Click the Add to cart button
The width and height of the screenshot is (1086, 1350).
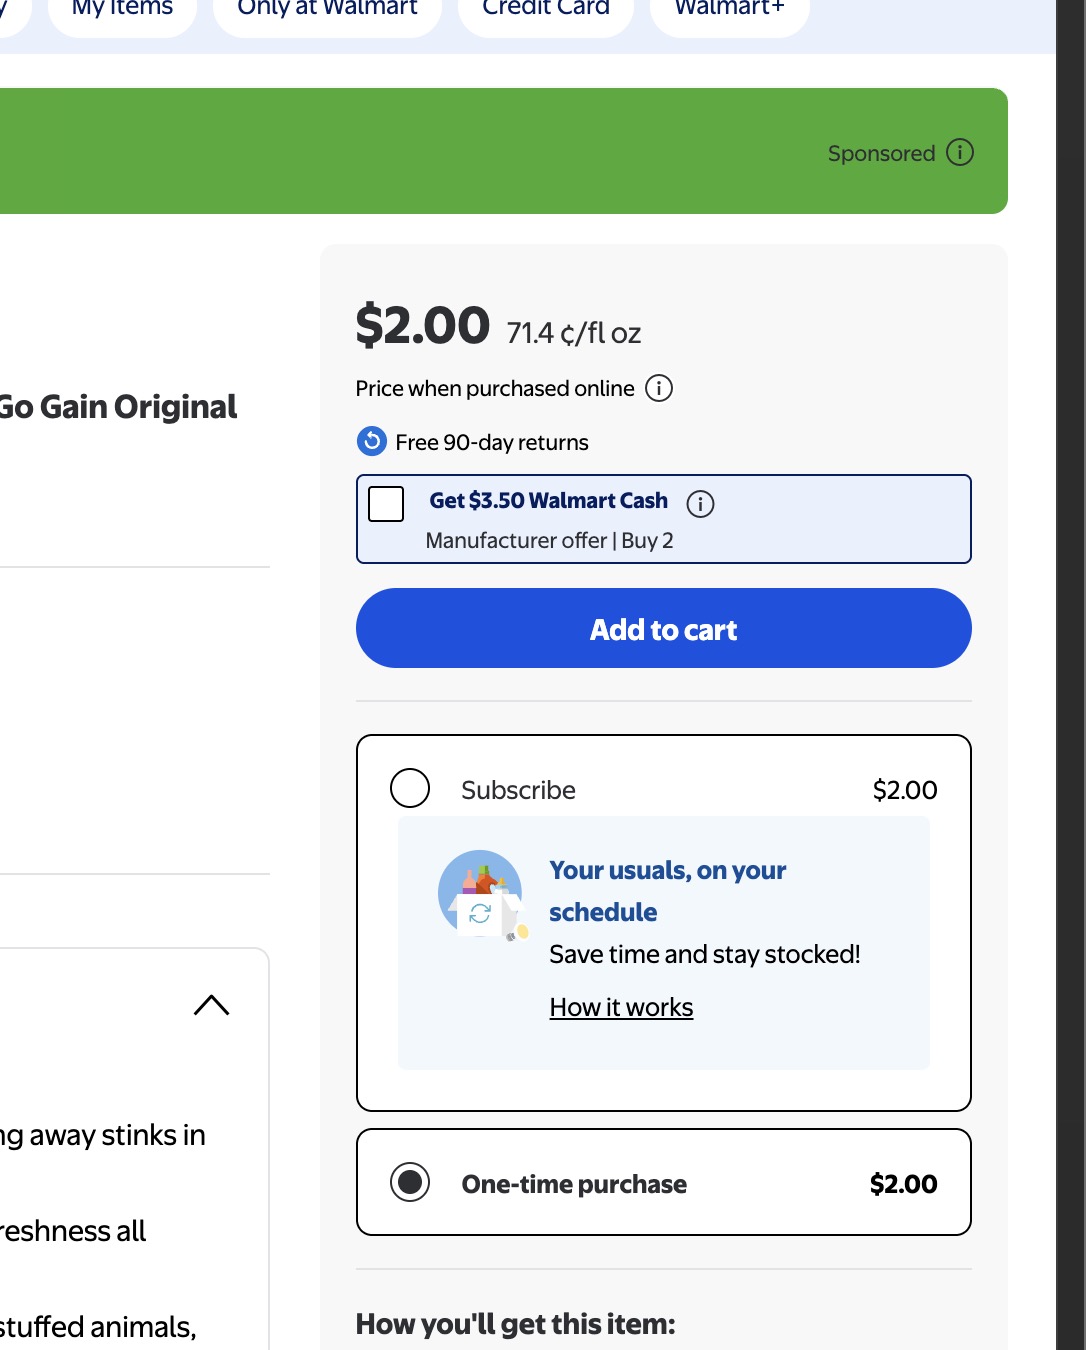coord(663,628)
